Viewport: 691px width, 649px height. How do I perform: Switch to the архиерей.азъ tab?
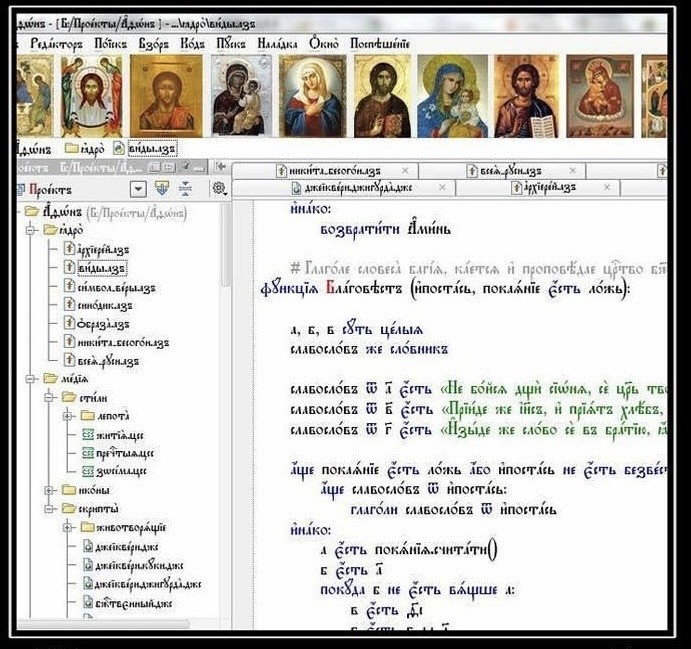tap(543, 188)
